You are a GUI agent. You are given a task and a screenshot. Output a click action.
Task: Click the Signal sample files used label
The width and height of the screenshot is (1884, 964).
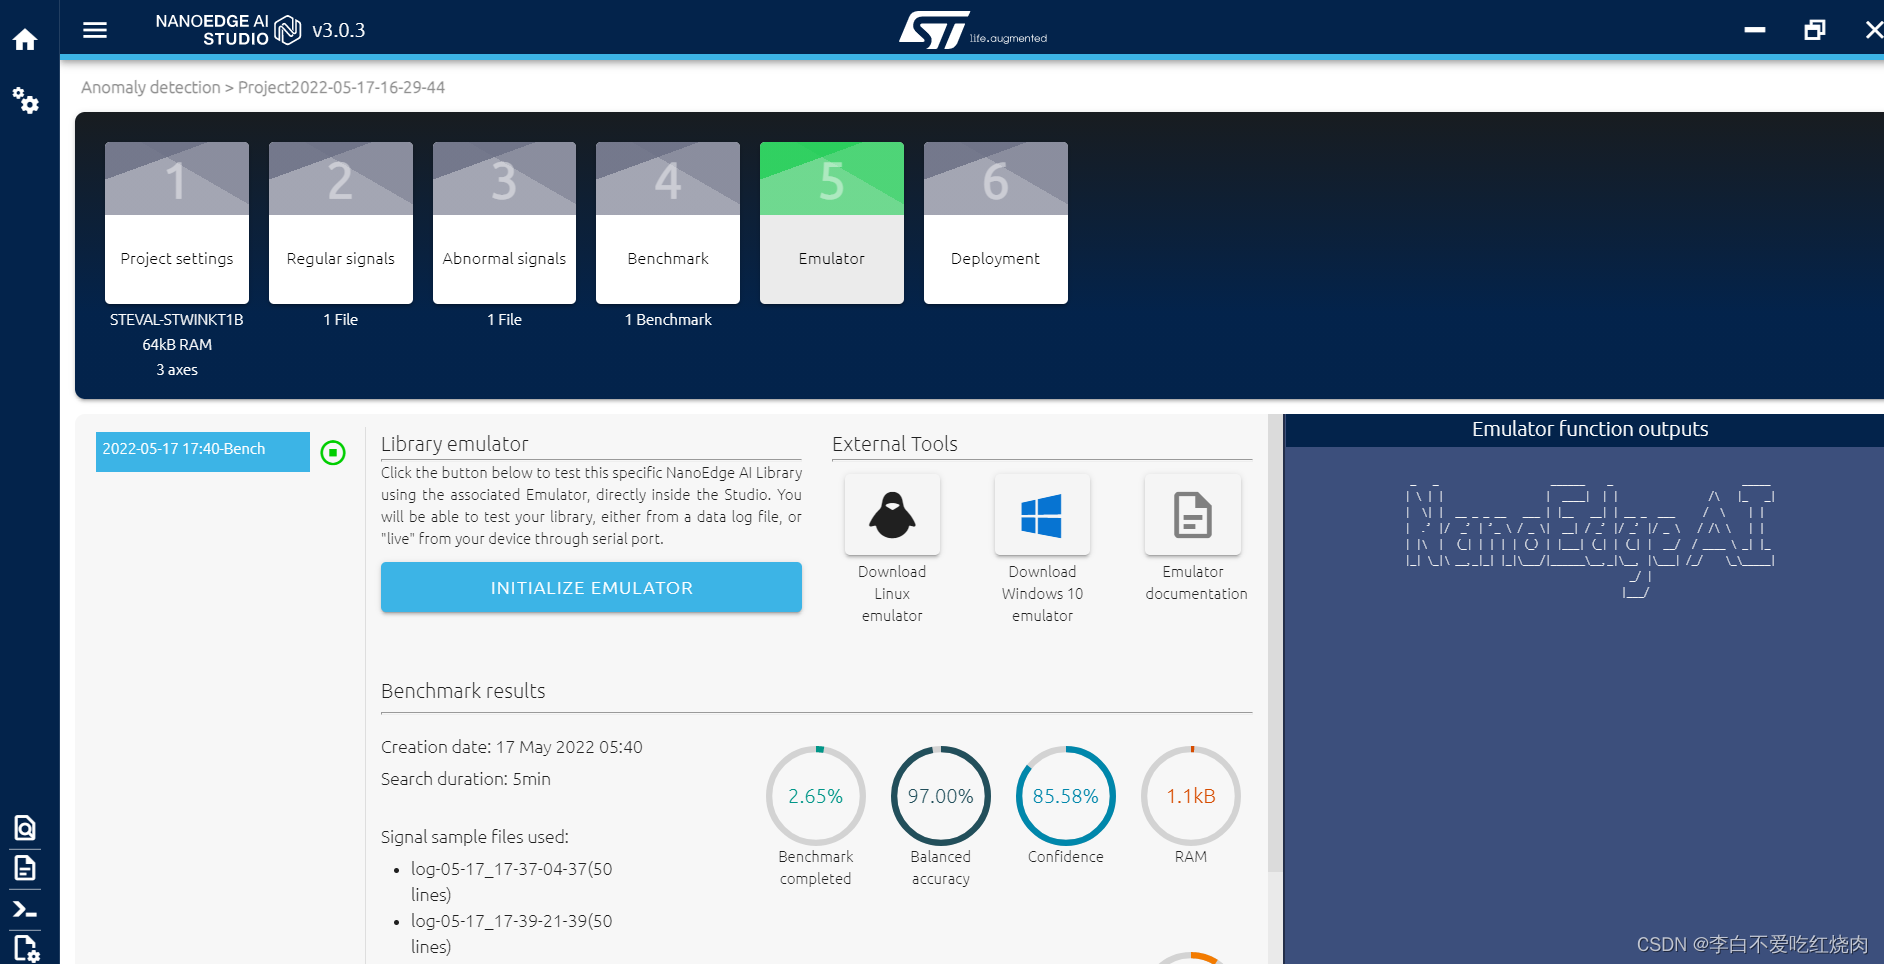[x=475, y=837]
